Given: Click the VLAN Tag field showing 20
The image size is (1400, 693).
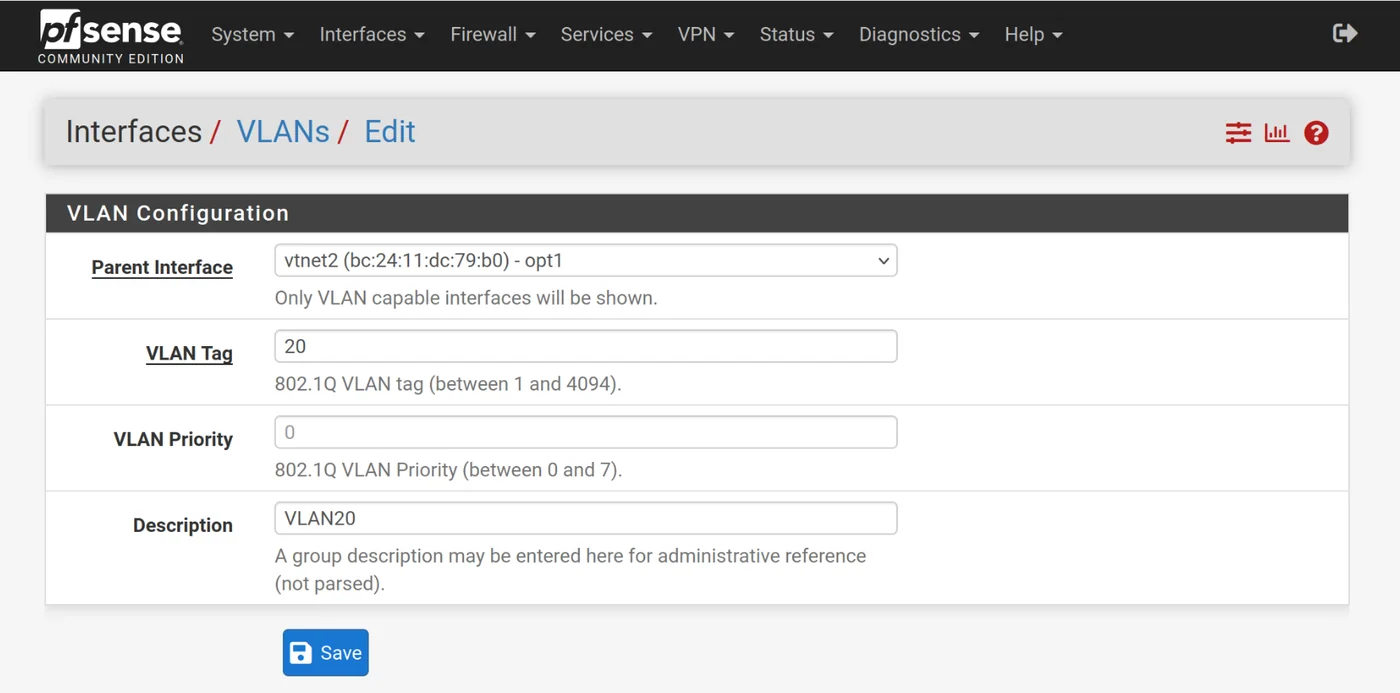Looking at the screenshot, I should point(585,346).
